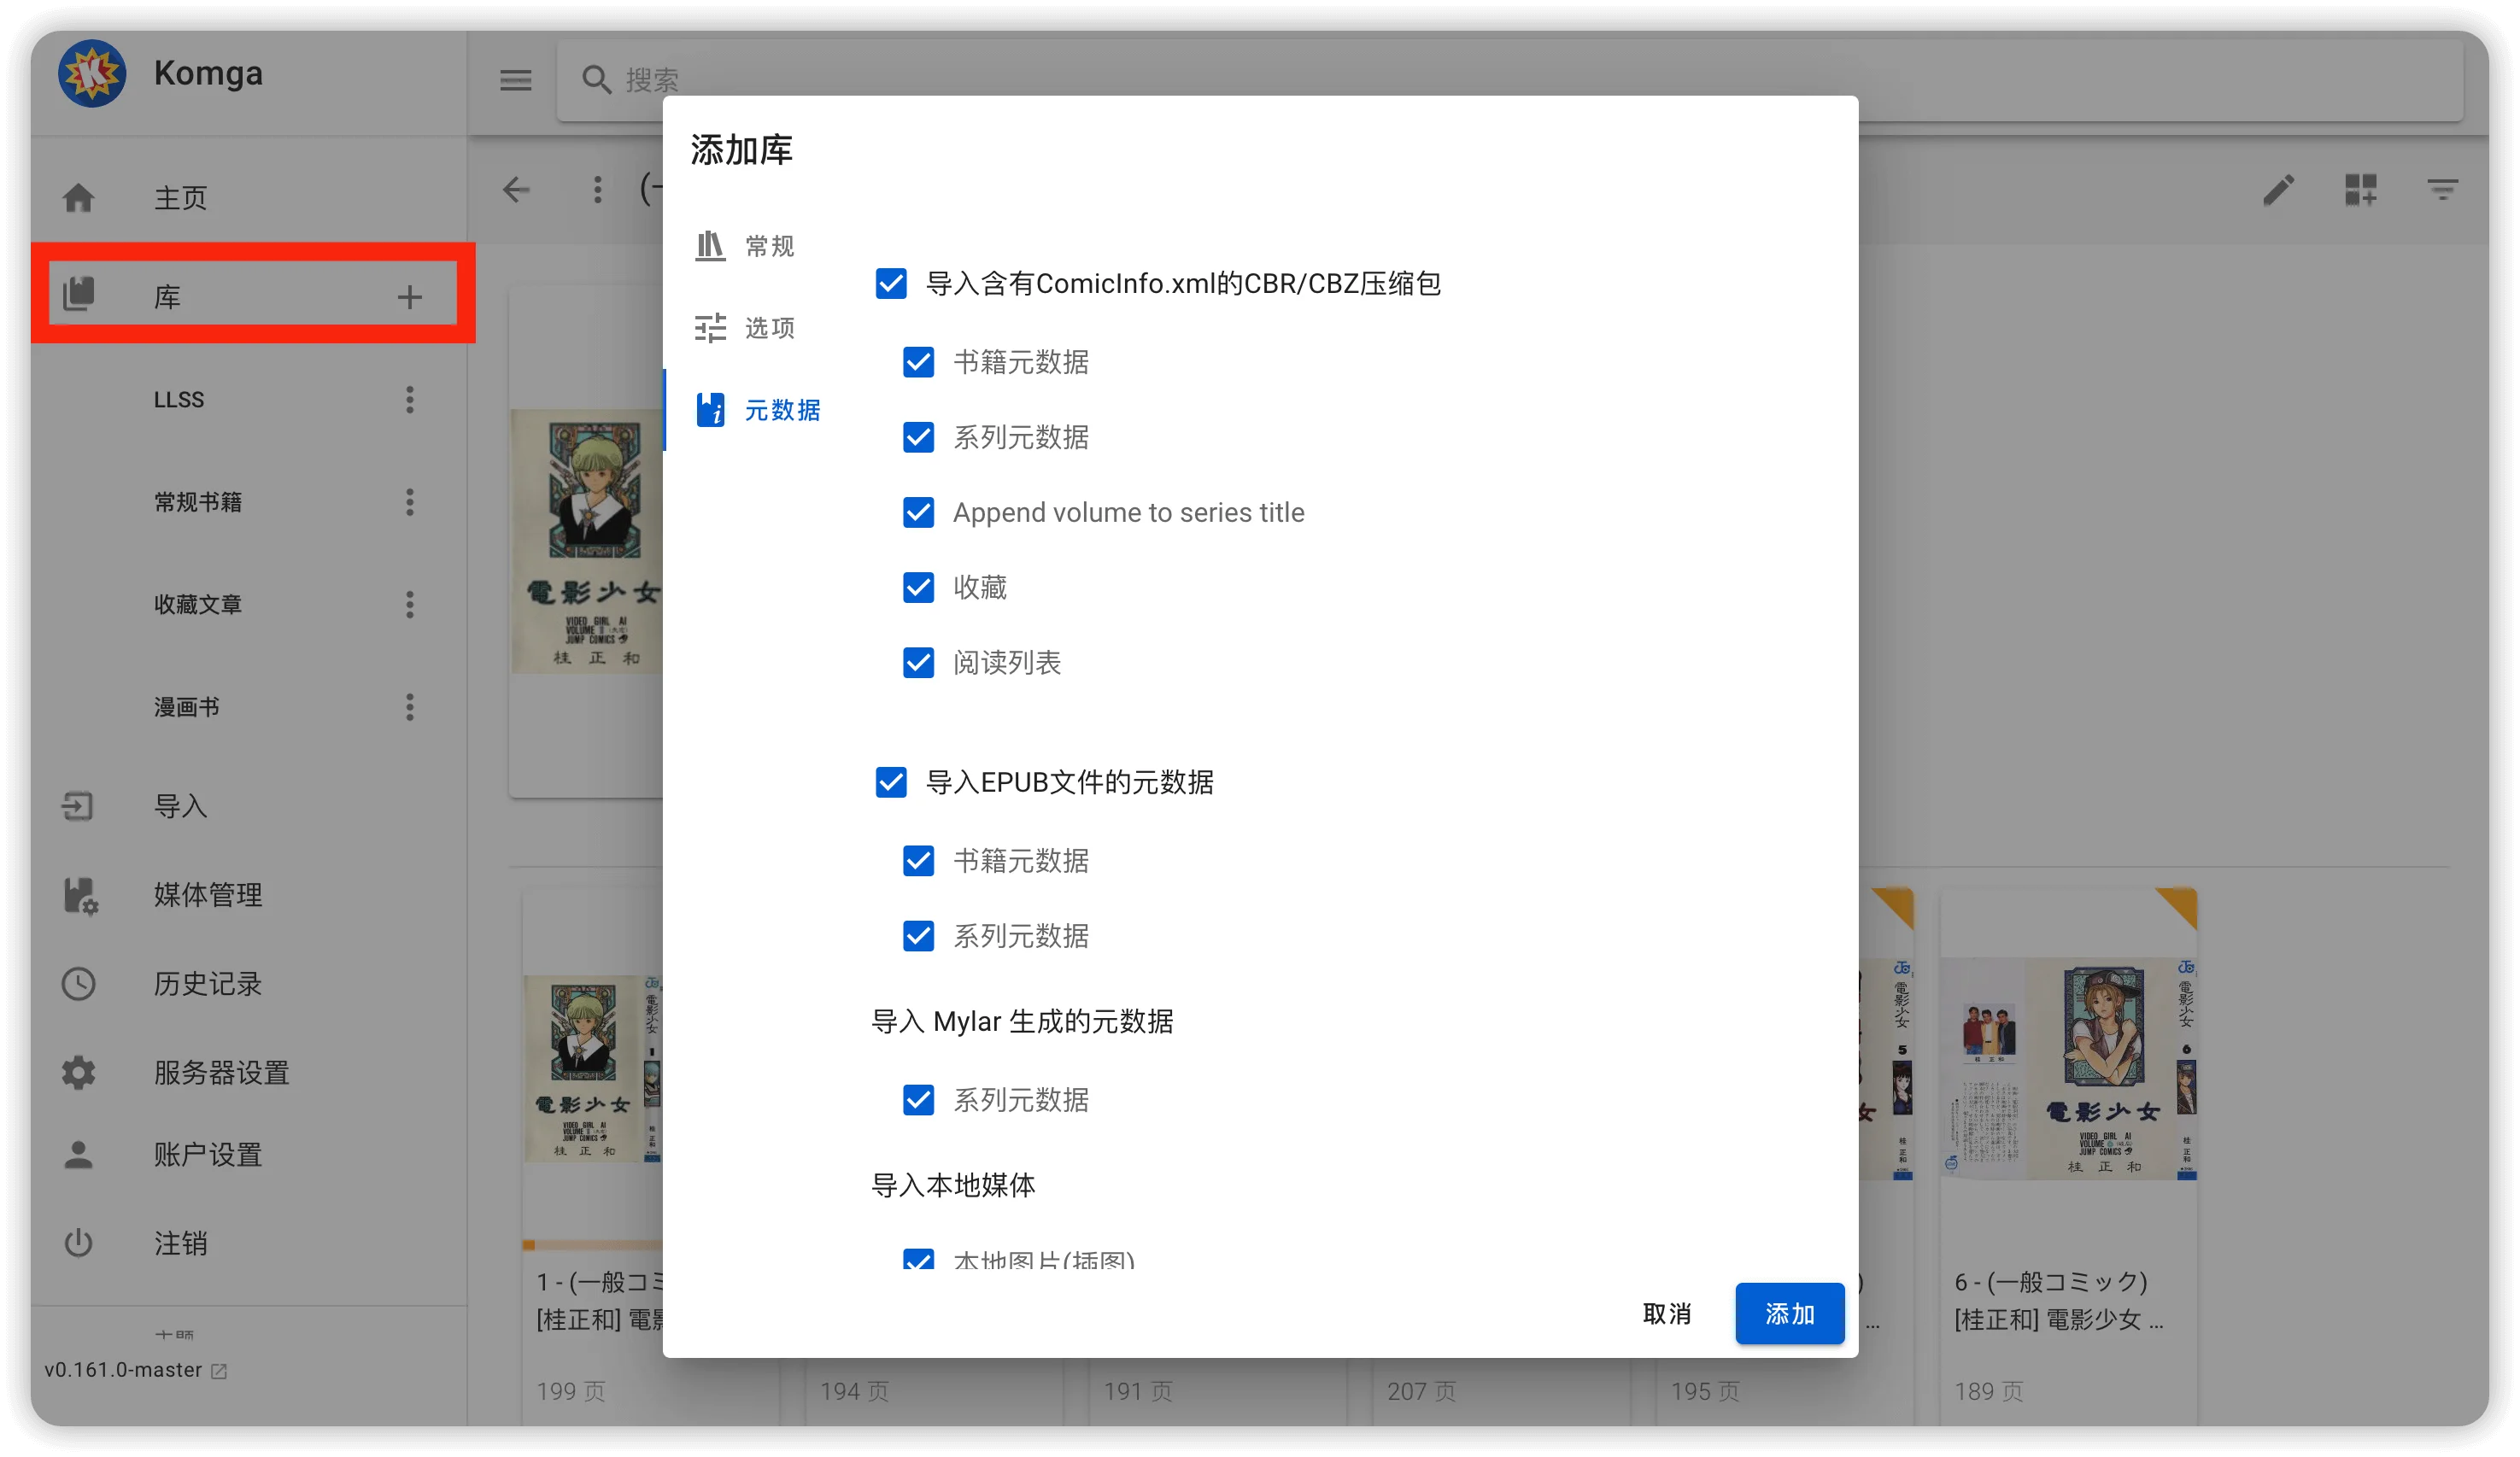The image size is (2520, 1457).
Task: Click the plus icon next to 库
Action: click(x=409, y=297)
